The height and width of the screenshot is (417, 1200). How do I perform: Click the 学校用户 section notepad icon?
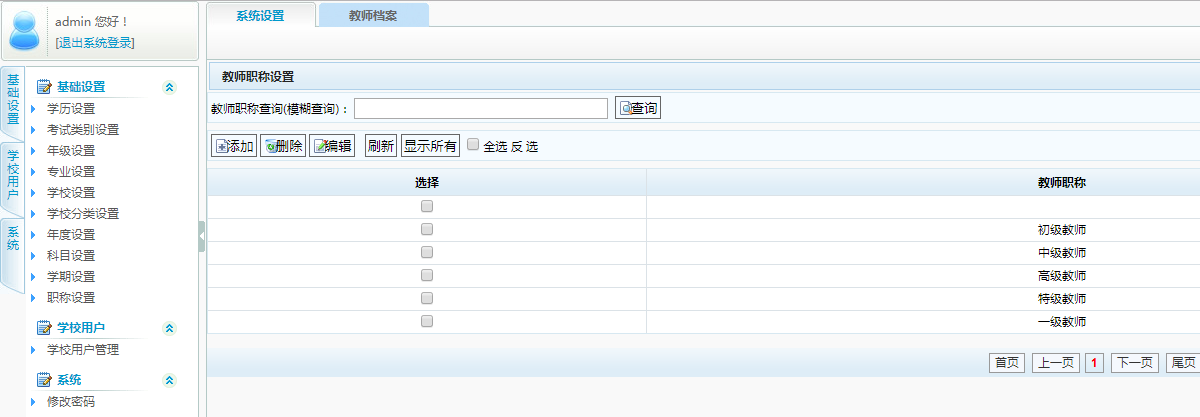[x=44, y=328]
